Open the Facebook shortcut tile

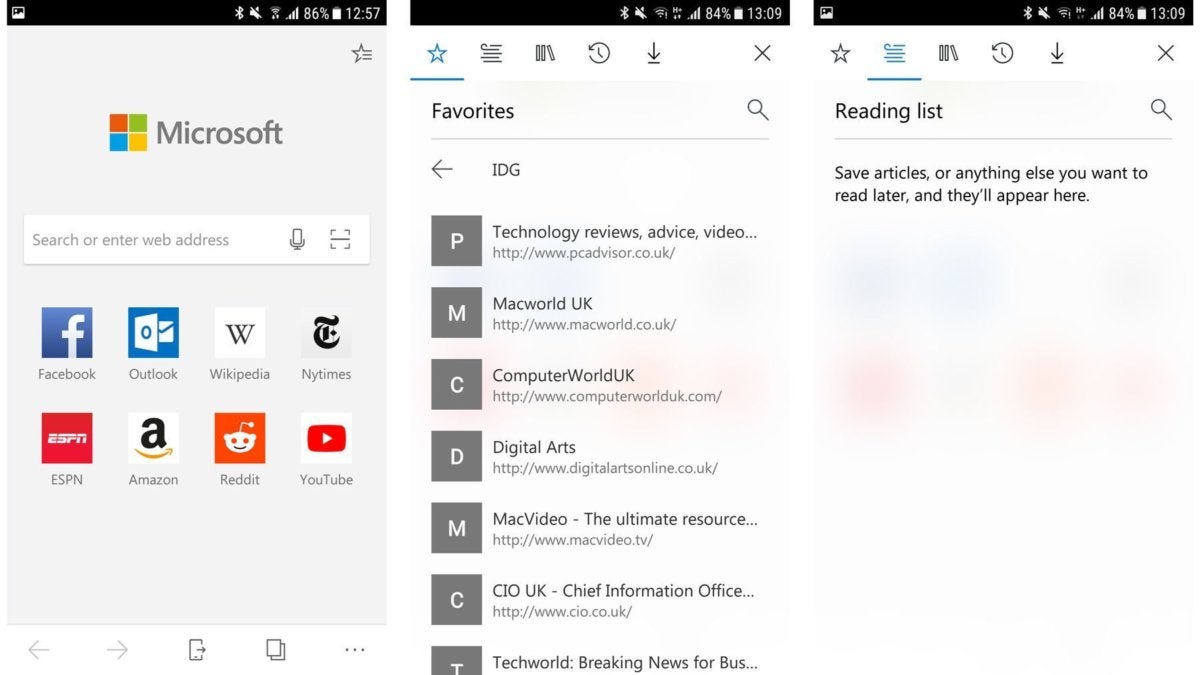[67, 344]
